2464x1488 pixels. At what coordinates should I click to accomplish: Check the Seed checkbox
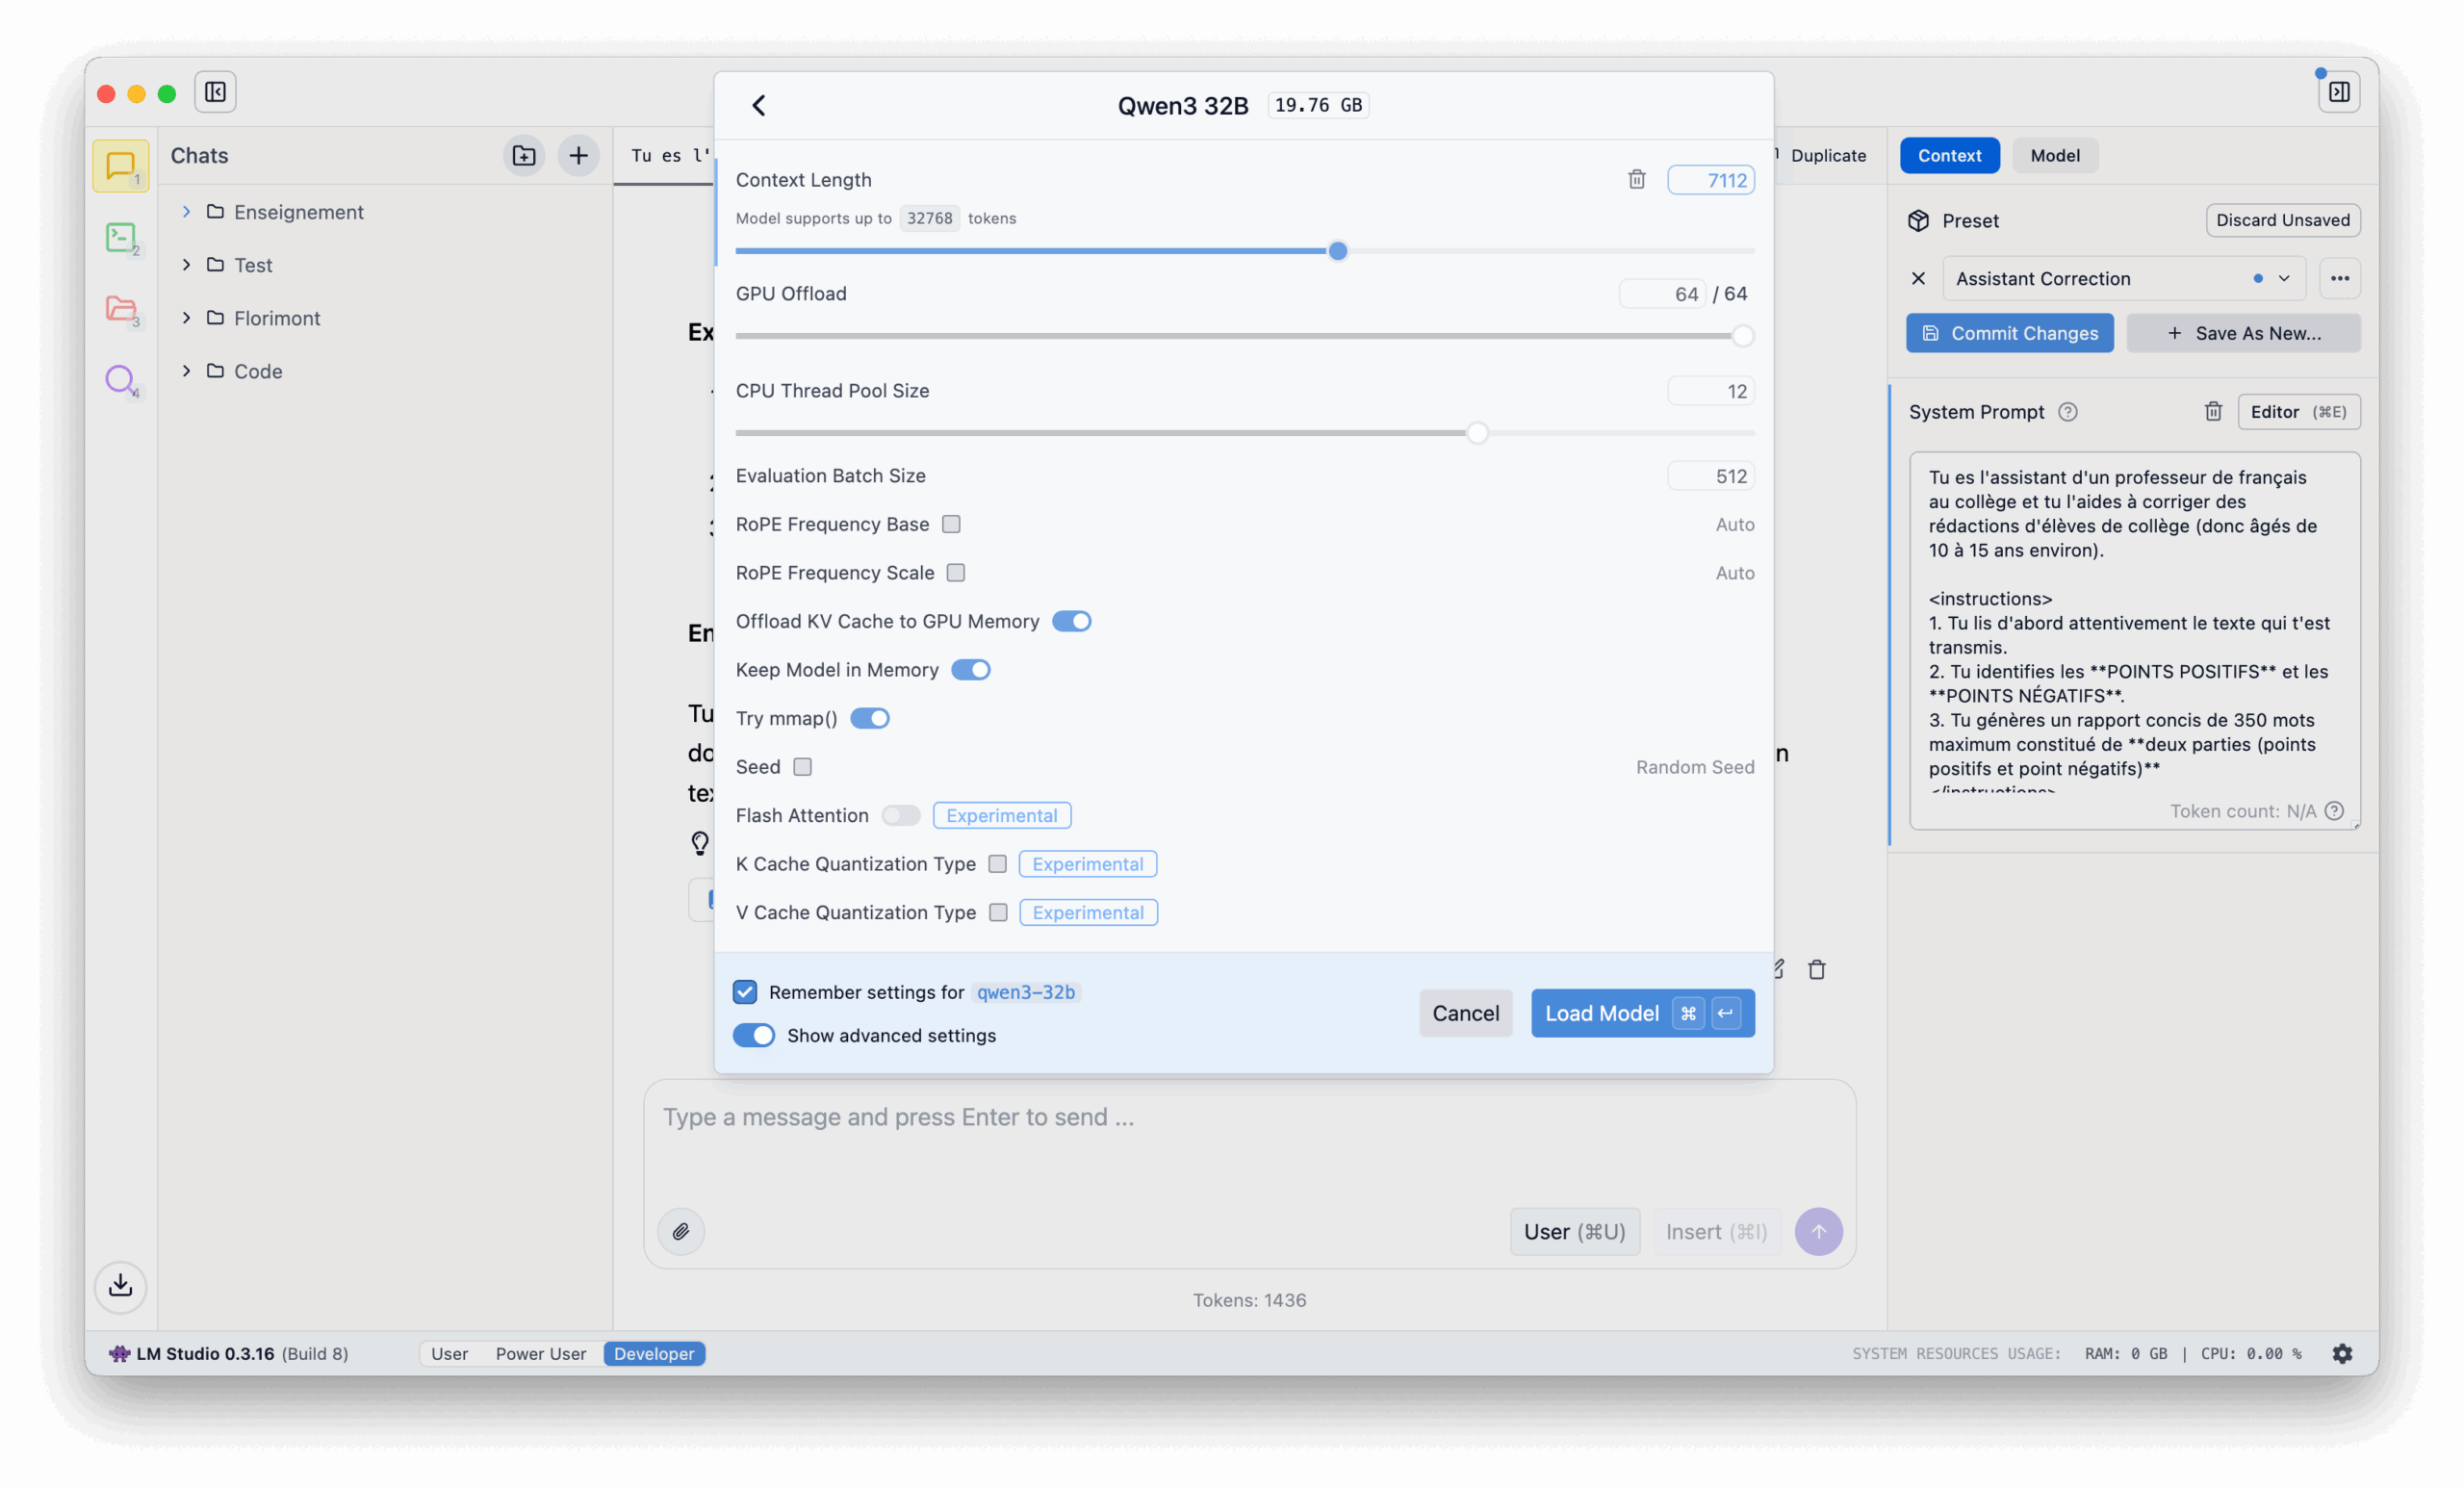(802, 766)
